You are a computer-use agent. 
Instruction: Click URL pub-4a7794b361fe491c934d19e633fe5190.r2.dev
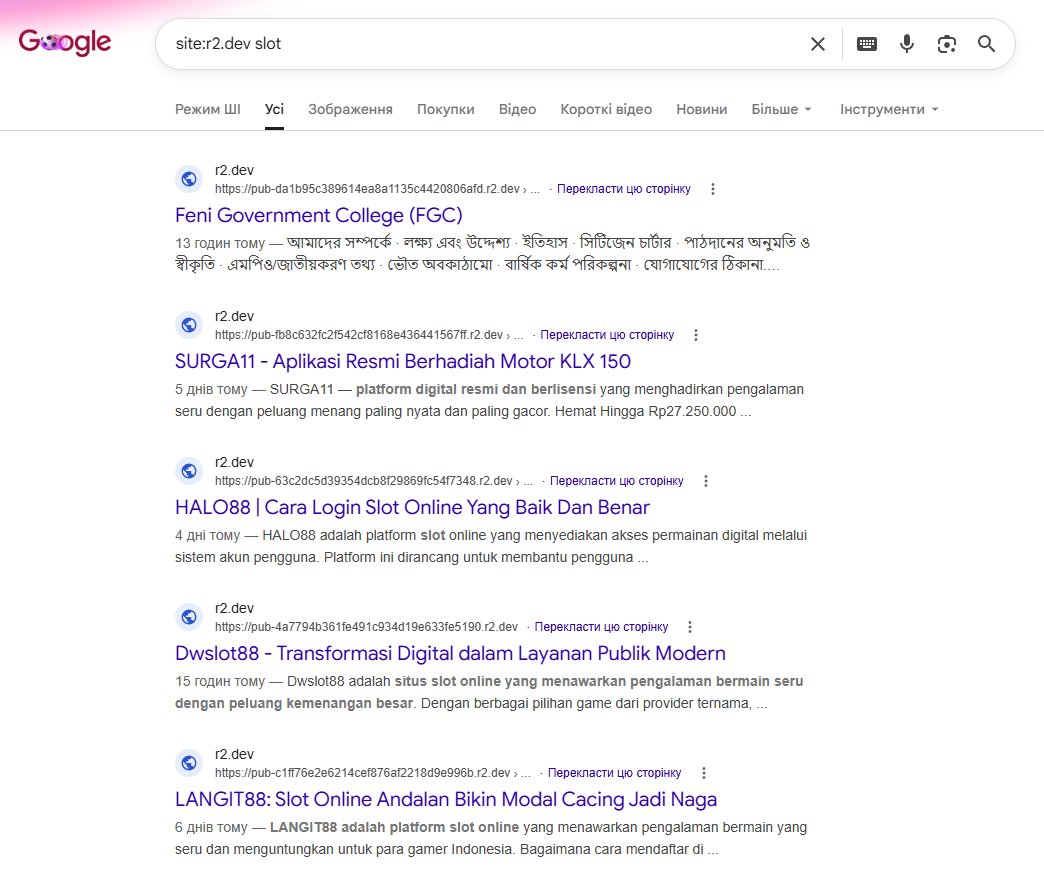click(x=366, y=627)
